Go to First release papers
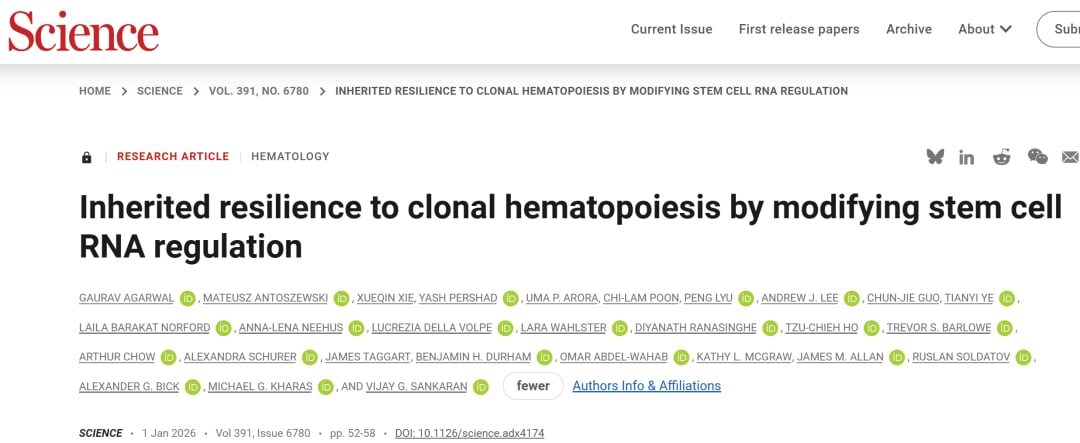This screenshot has height=443, width=1080. pyautogui.click(x=799, y=29)
